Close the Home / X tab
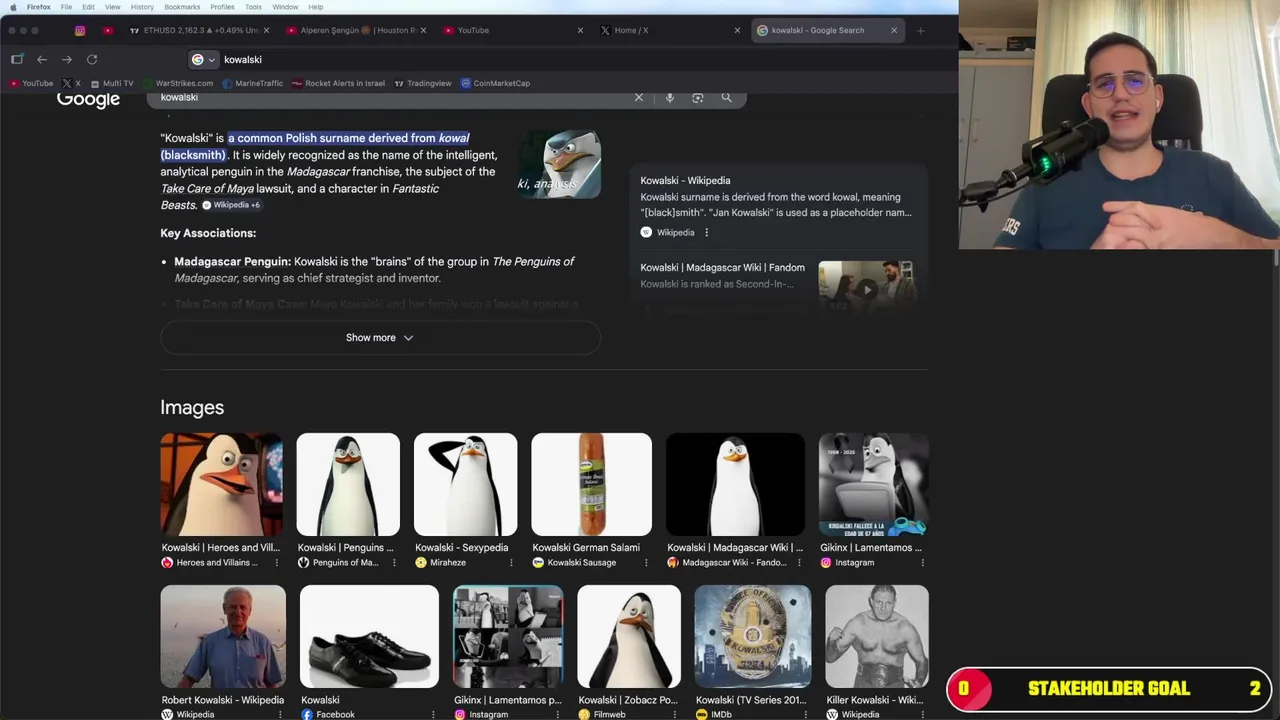 click(x=737, y=30)
